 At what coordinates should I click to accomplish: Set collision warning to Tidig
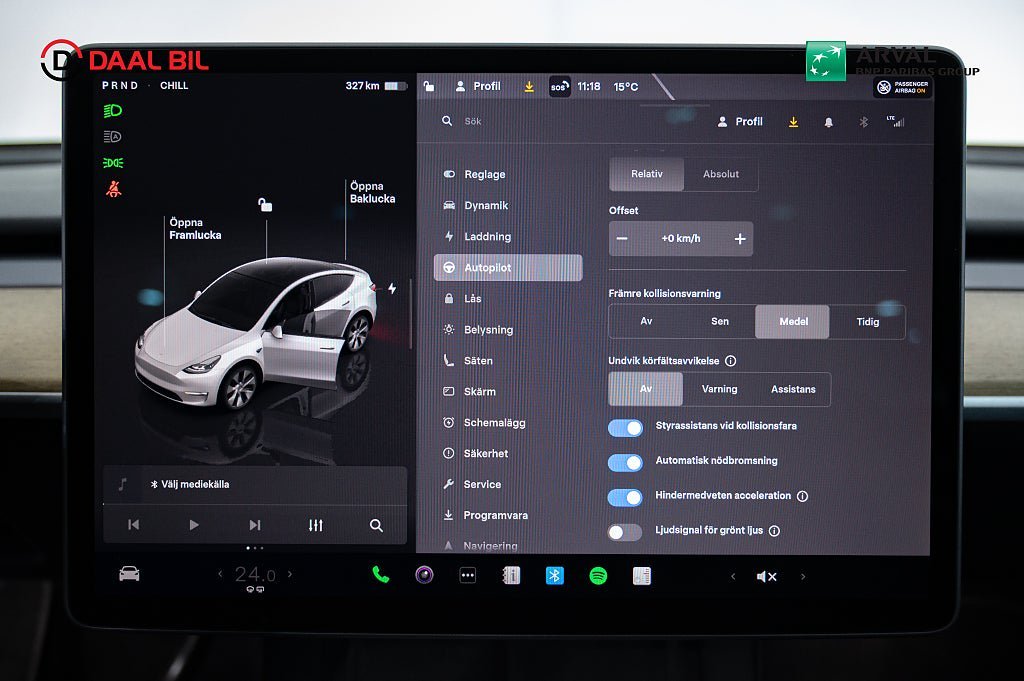(867, 322)
